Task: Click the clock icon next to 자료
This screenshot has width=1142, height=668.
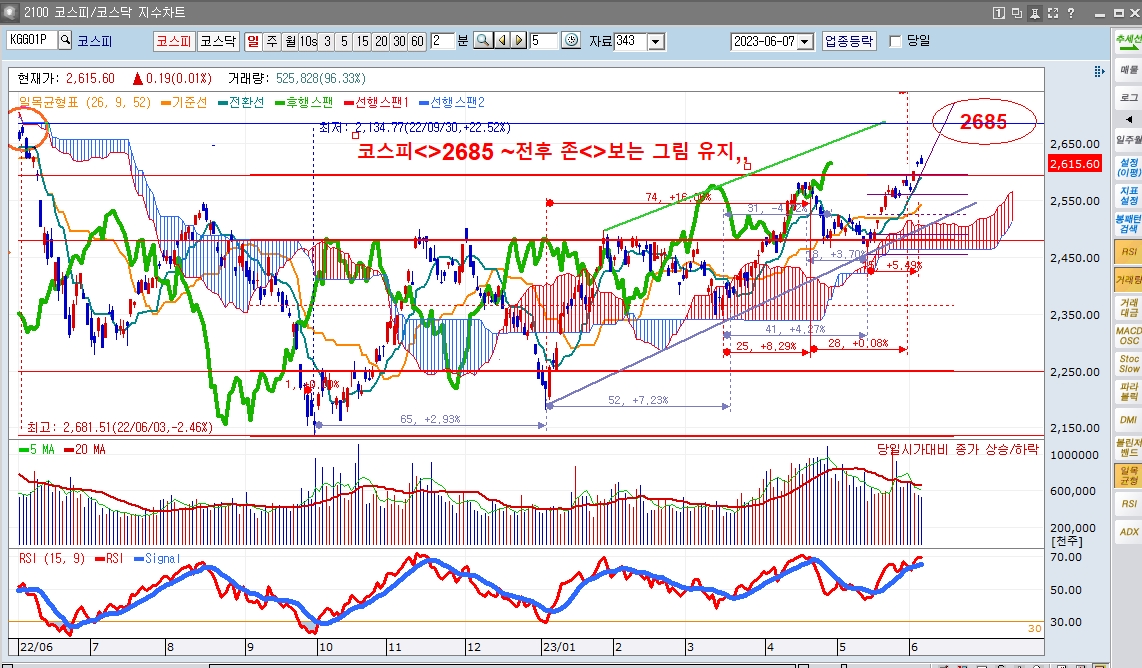Action: (x=571, y=41)
